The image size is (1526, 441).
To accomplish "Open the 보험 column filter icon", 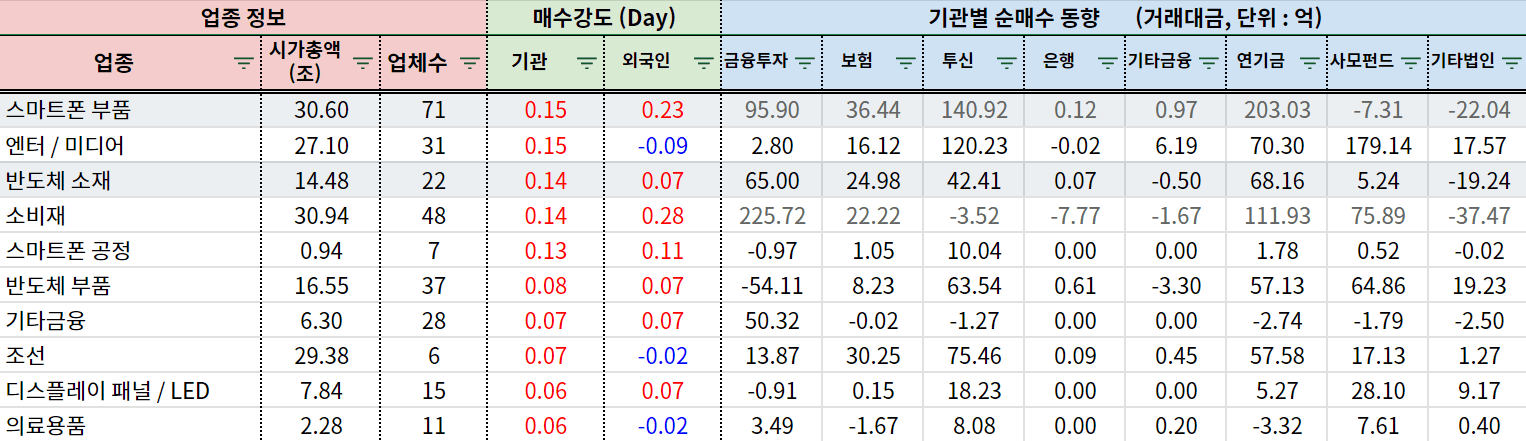I will click(x=905, y=62).
